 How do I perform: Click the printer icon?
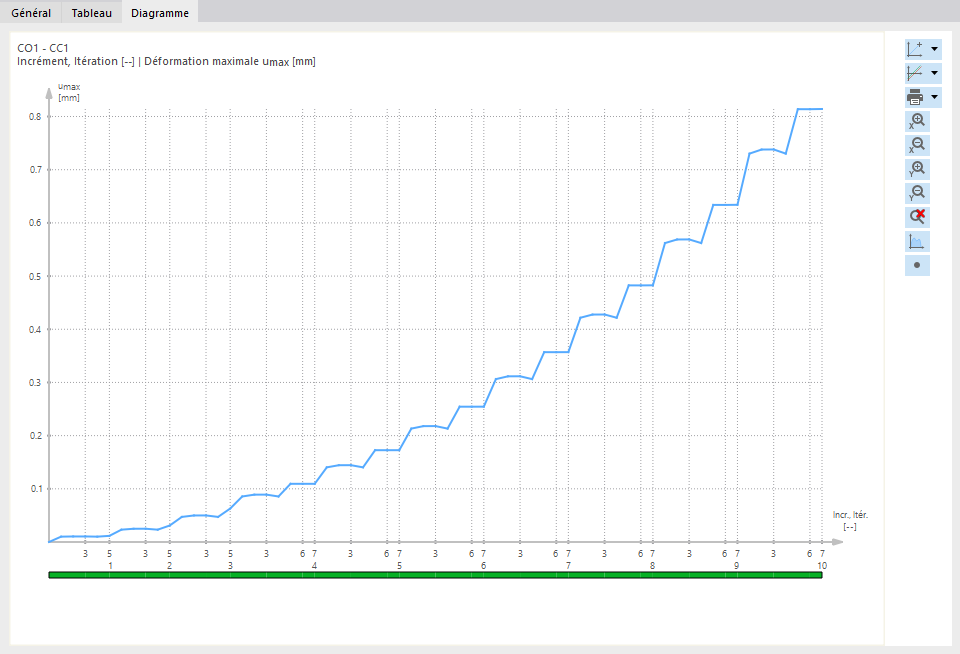(x=915, y=97)
